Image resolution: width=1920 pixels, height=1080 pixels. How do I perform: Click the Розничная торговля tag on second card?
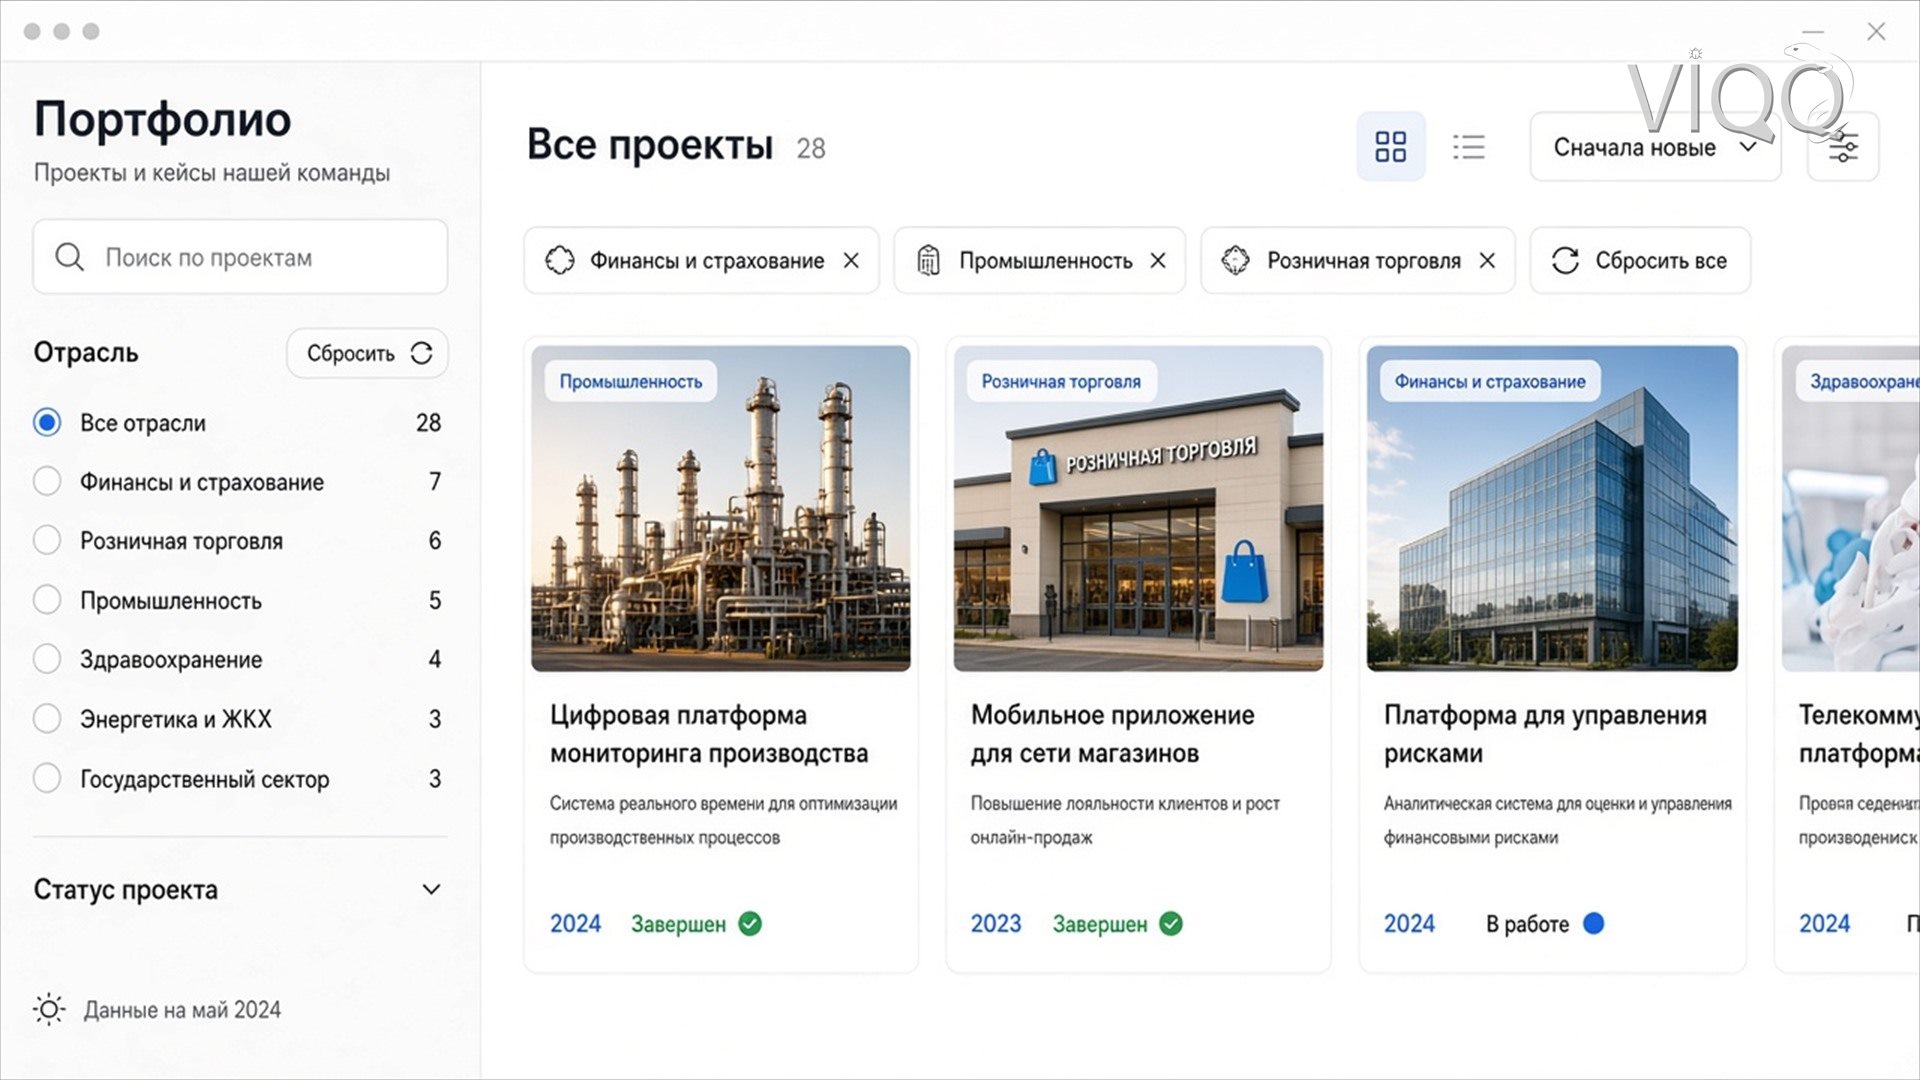coord(1061,381)
